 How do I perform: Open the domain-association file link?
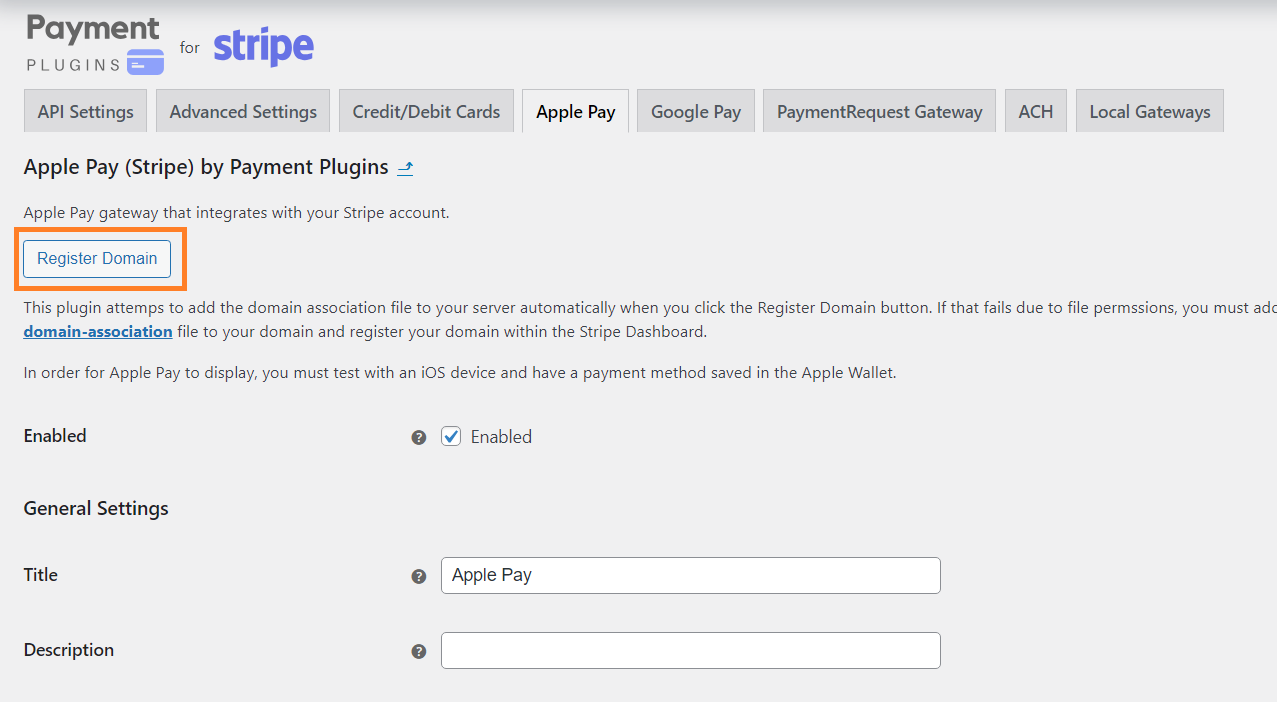pyautogui.click(x=98, y=331)
